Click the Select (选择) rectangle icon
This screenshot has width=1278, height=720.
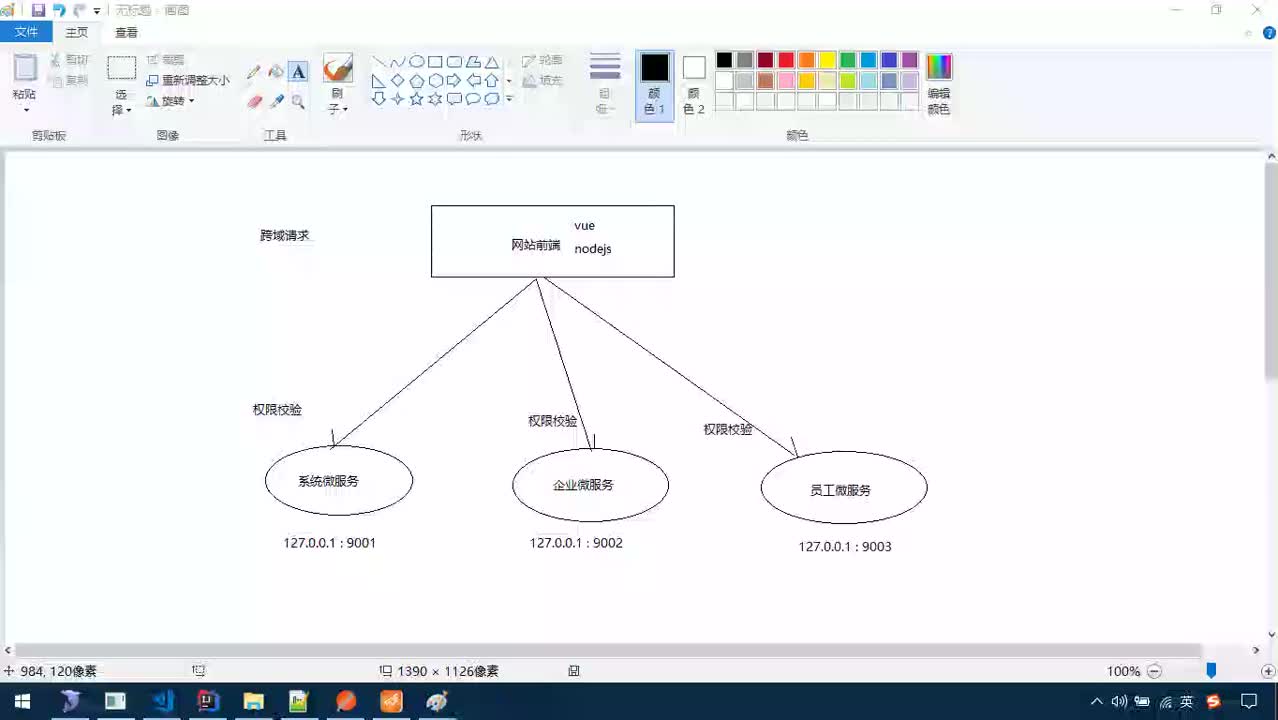click(122, 68)
